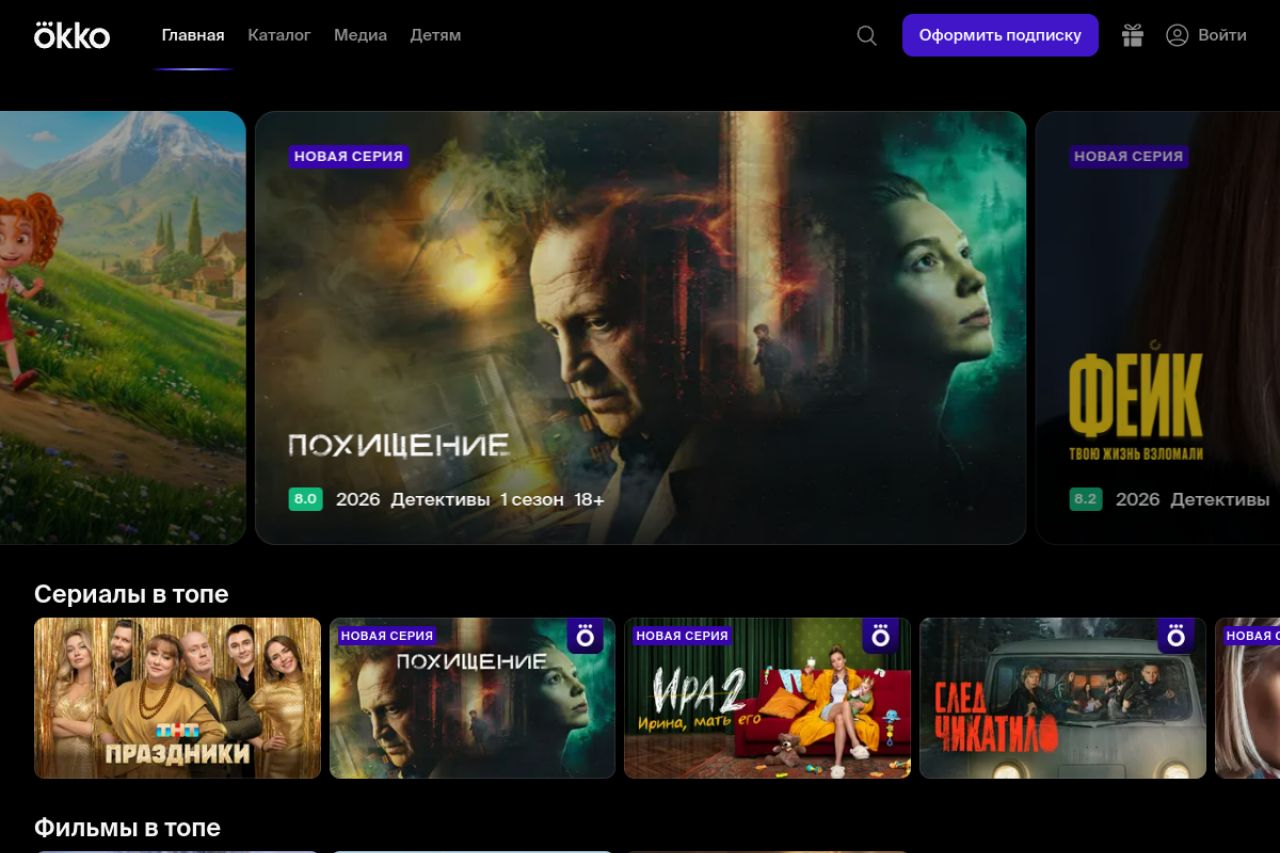Click the 18+ age rating text
The width and height of the screenshot is (1280, 853).
(x=589, y=499)
